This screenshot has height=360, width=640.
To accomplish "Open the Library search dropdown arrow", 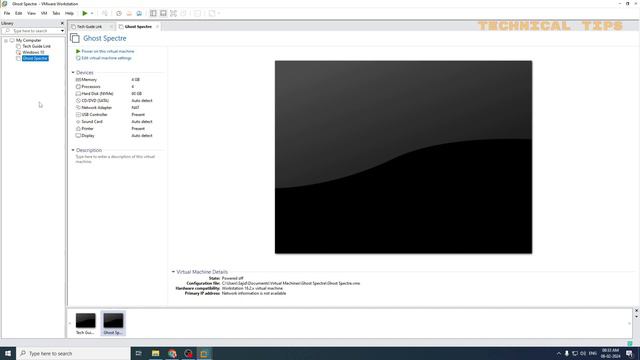I will pos(62,31).
